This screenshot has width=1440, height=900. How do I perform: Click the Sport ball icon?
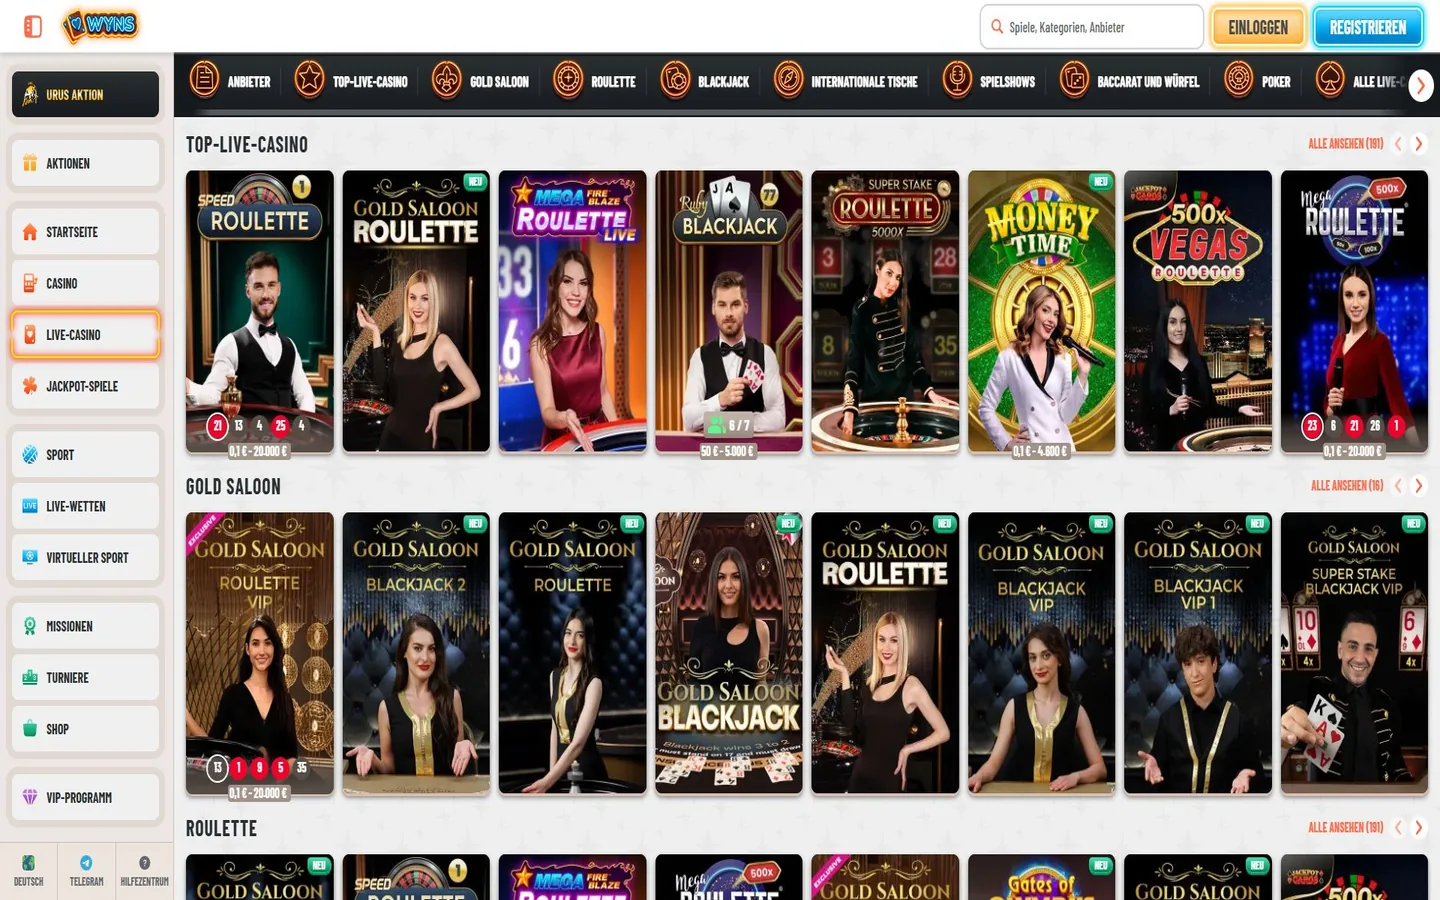click(x=30, y=455)
